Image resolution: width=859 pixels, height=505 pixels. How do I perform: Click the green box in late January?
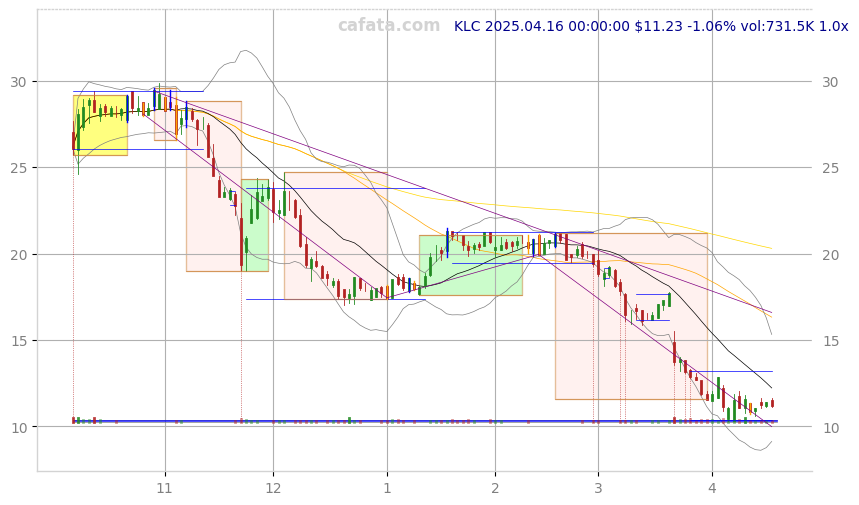[471, 266]
